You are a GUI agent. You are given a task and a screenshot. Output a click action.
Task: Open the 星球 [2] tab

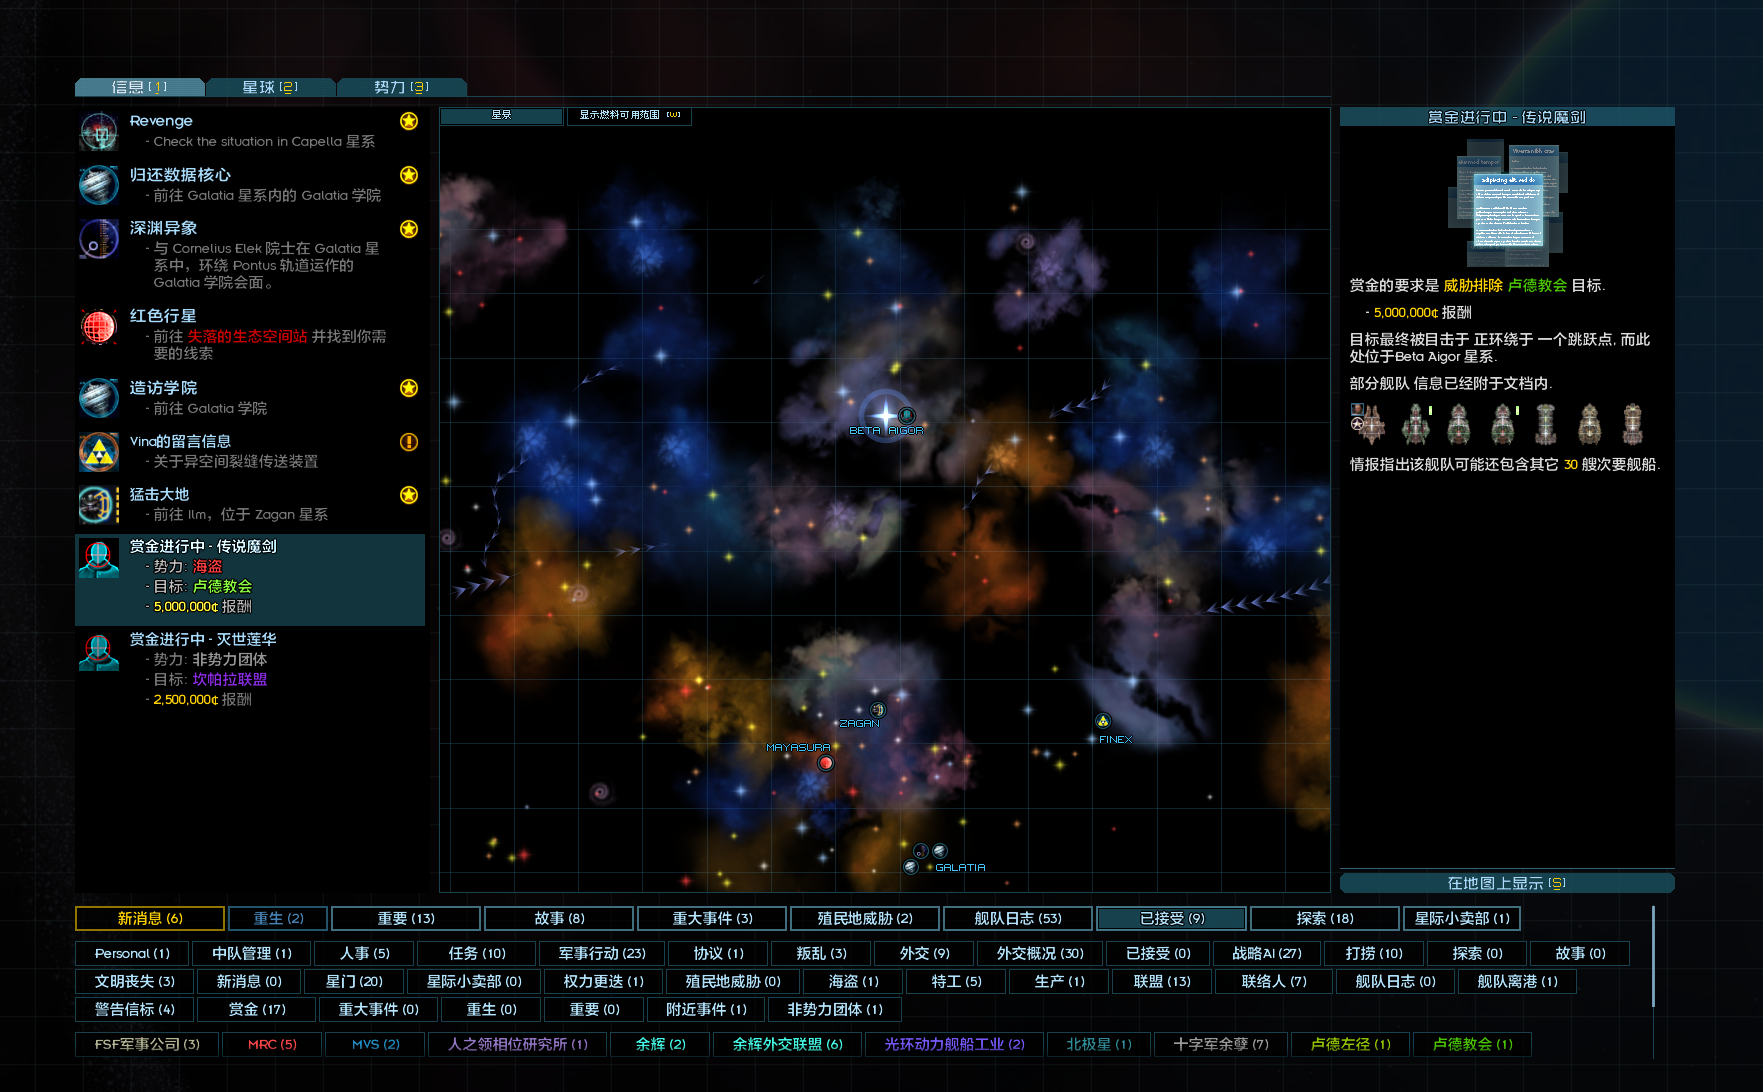[x=270, y=87]
